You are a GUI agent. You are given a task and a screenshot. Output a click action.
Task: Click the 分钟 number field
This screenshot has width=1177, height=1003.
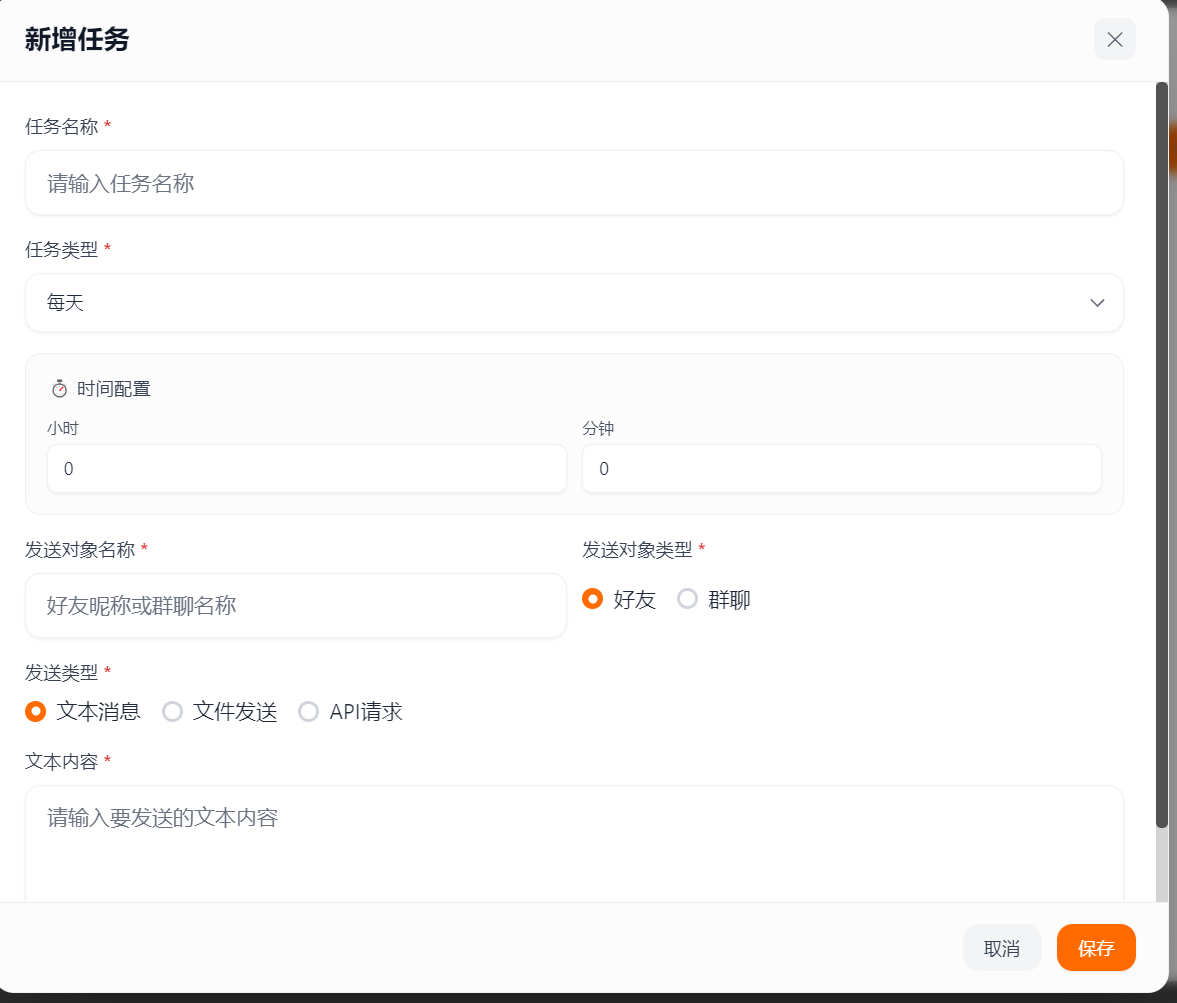841,469
